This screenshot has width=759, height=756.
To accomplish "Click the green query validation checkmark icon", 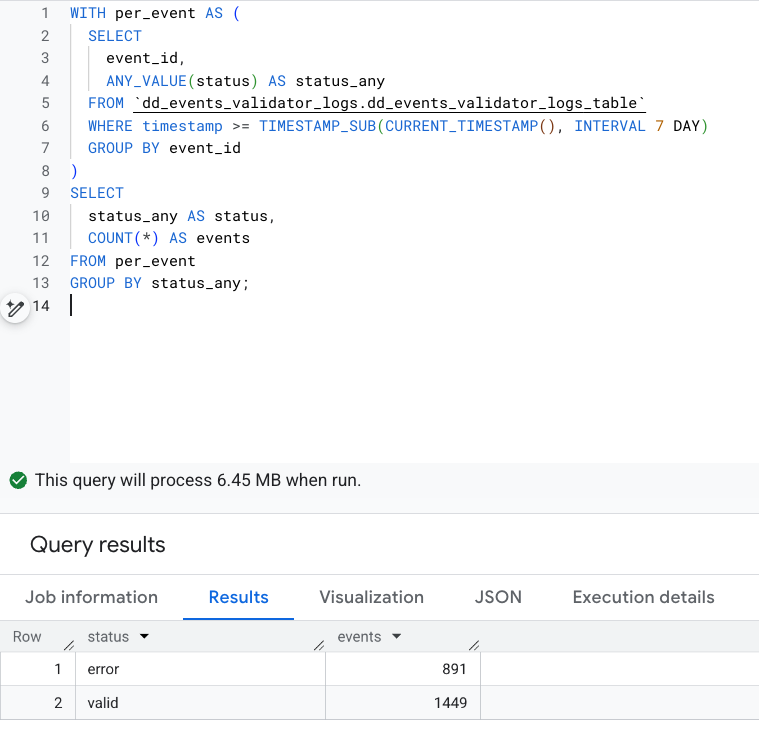I will 18,481.
